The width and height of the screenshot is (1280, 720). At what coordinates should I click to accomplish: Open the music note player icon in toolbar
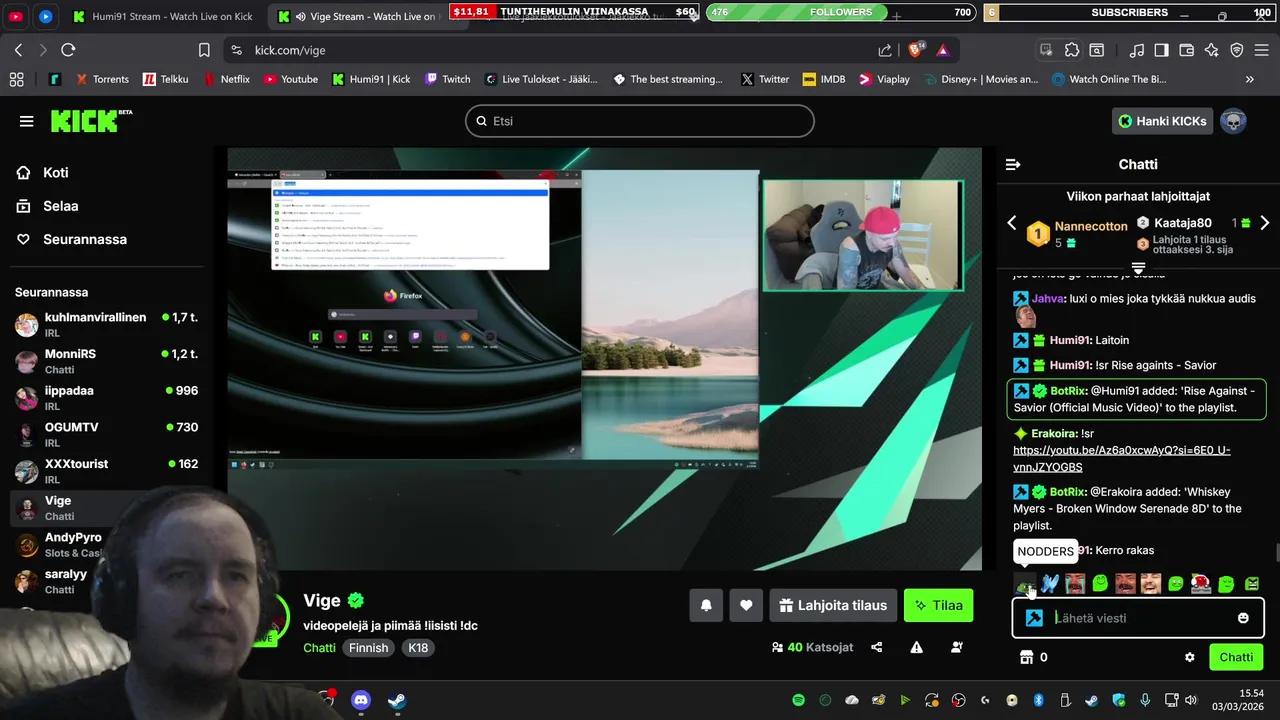pos(1137,50)
